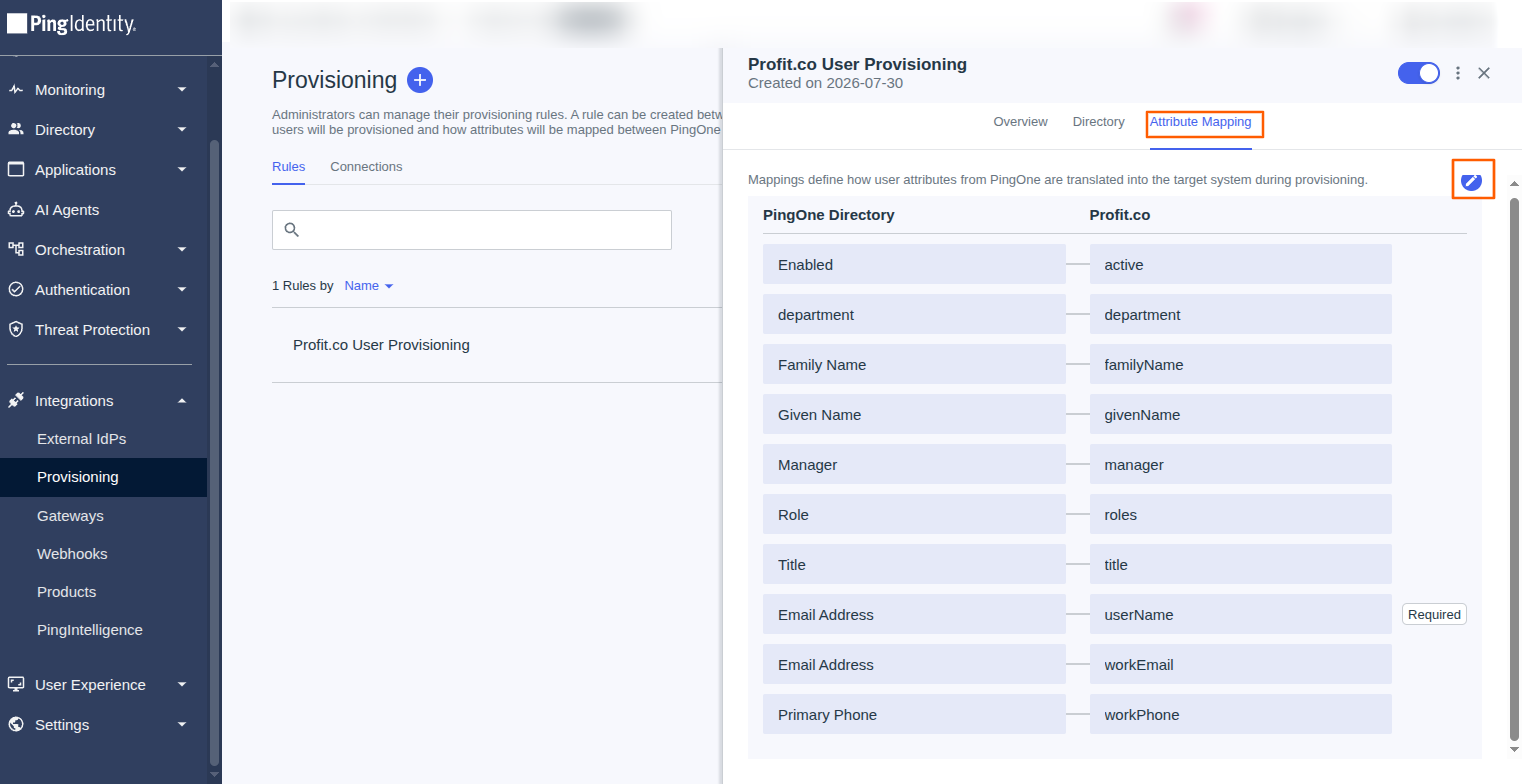This screenshot has width=1522, height=784.
Task: Click the sidebar scrollbar up arrow
Action: (x=214, y=66)
